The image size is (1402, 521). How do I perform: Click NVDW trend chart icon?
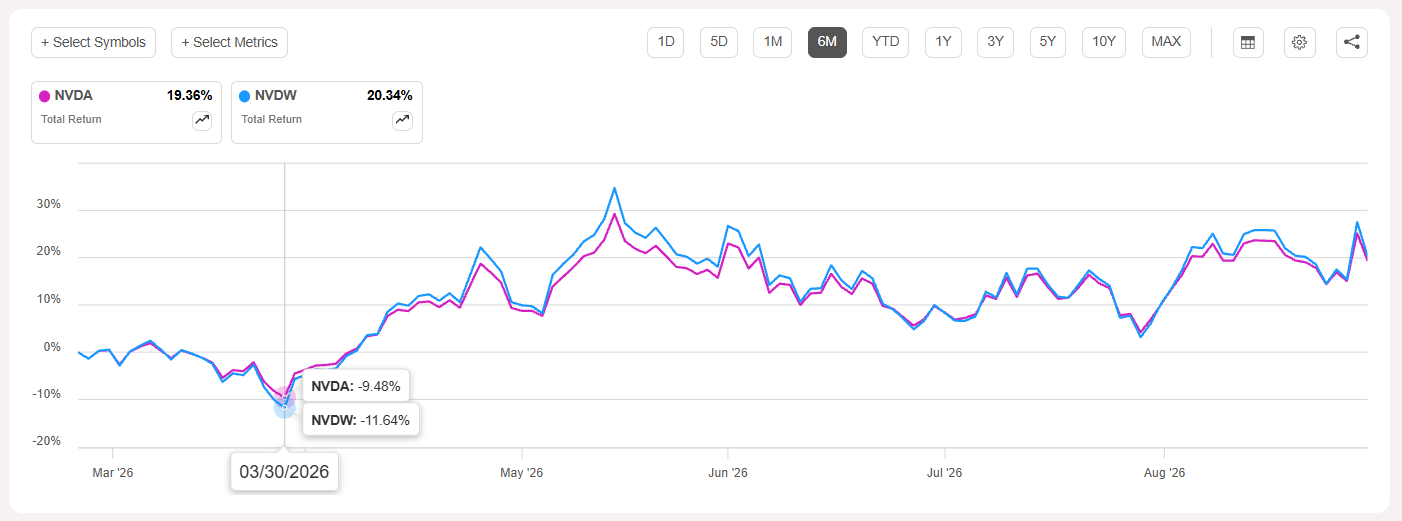(x=402, y=120)
